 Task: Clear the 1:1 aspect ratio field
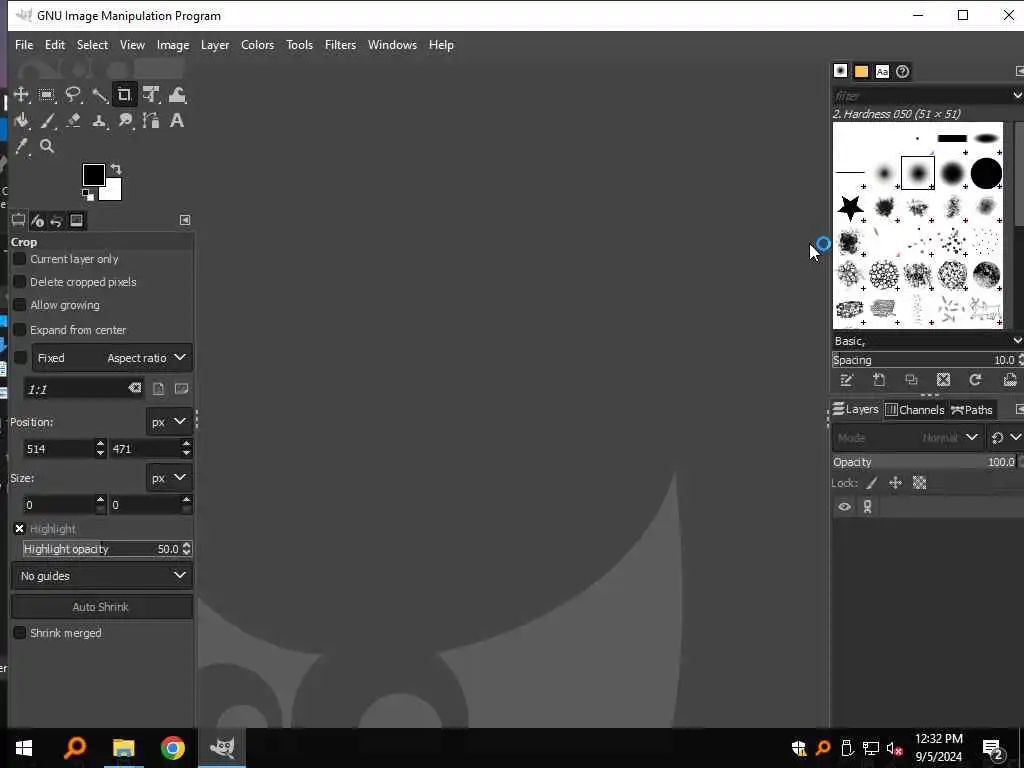(x=135, y=389)
